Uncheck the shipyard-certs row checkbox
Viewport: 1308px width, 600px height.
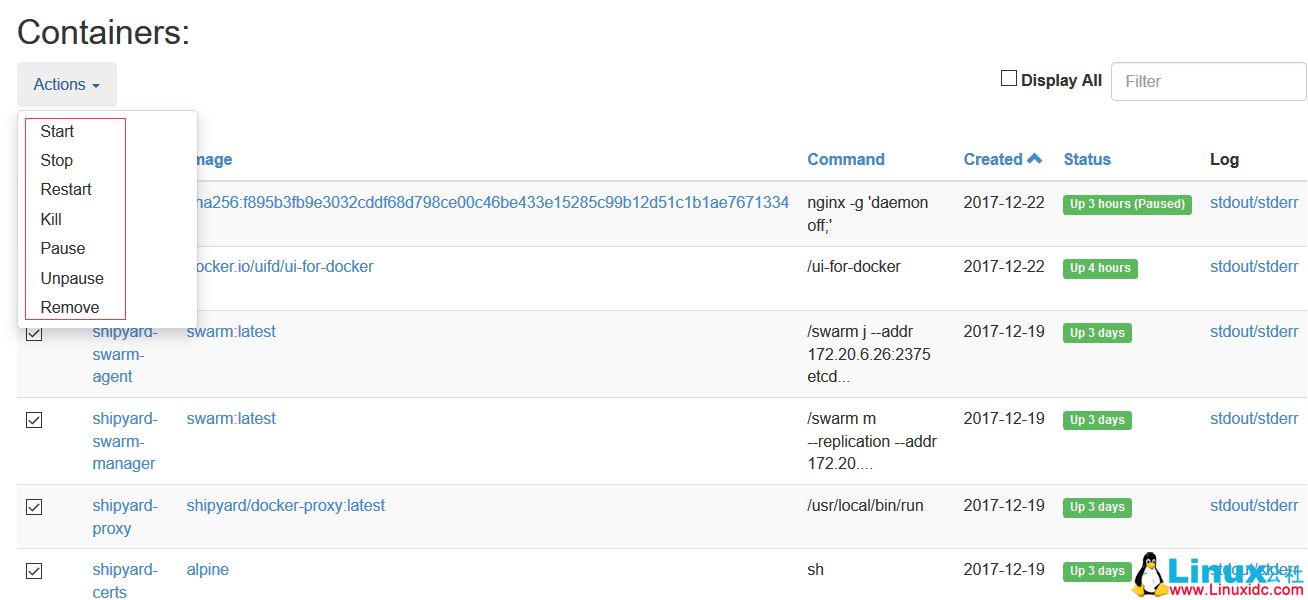[33, 571]
